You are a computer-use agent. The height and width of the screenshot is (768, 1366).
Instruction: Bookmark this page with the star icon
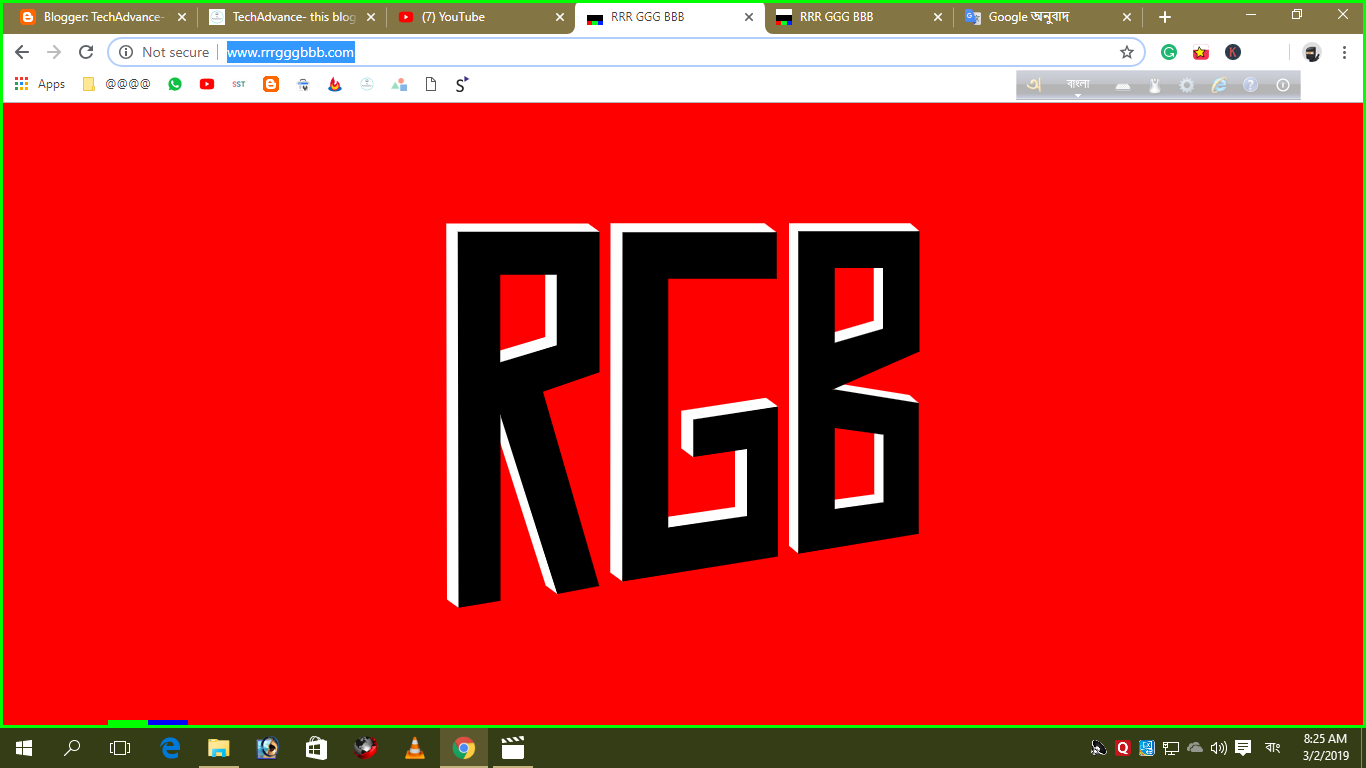[1127, 52]
